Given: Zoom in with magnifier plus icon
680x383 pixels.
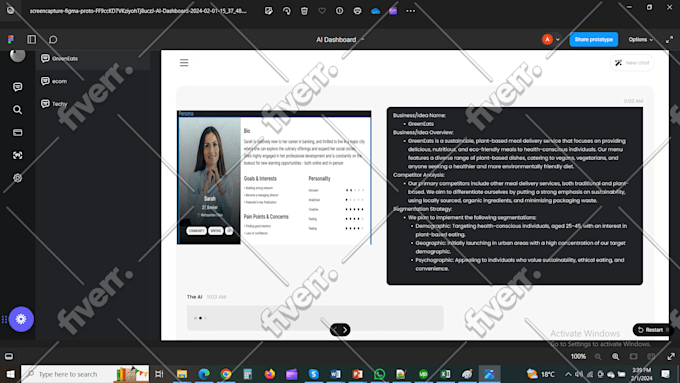Looking at the screenshot, I should [x=616, y=357].
